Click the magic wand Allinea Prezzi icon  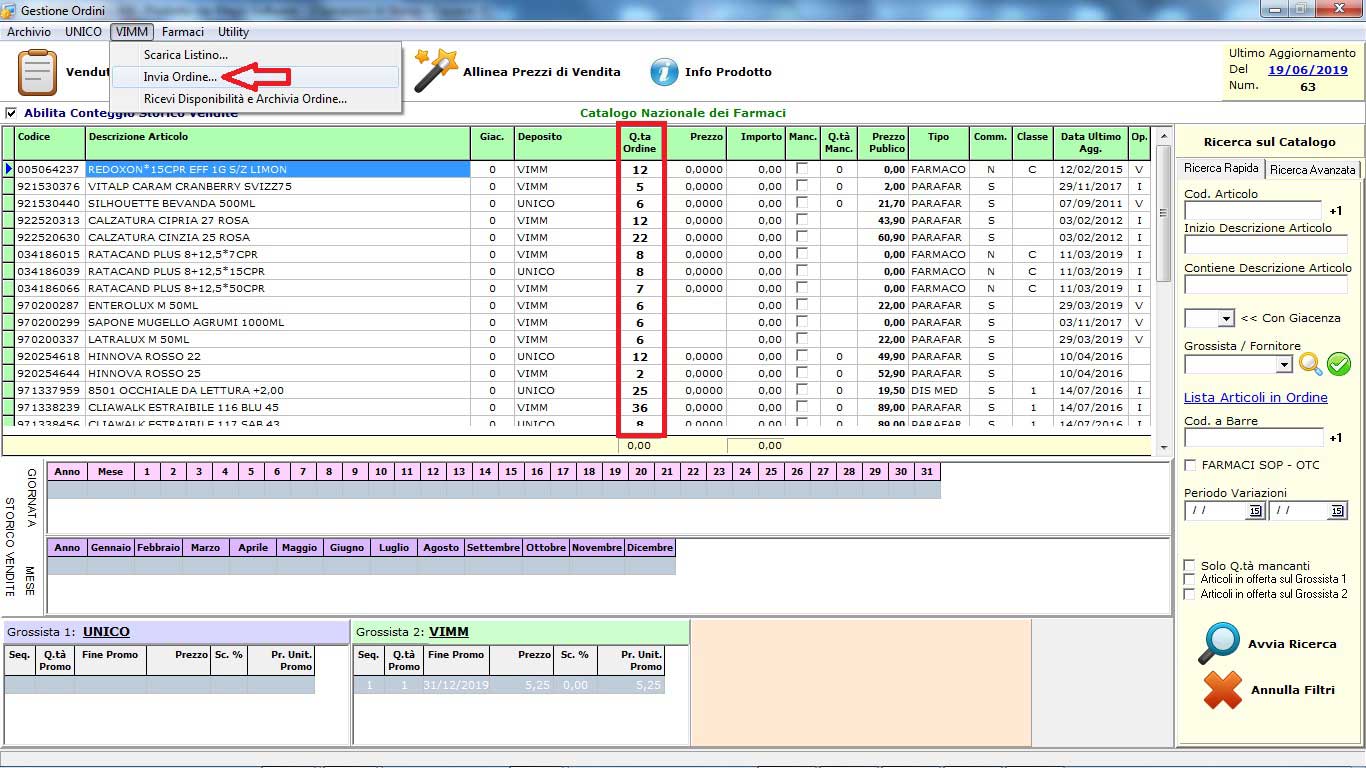pos(436,70)
